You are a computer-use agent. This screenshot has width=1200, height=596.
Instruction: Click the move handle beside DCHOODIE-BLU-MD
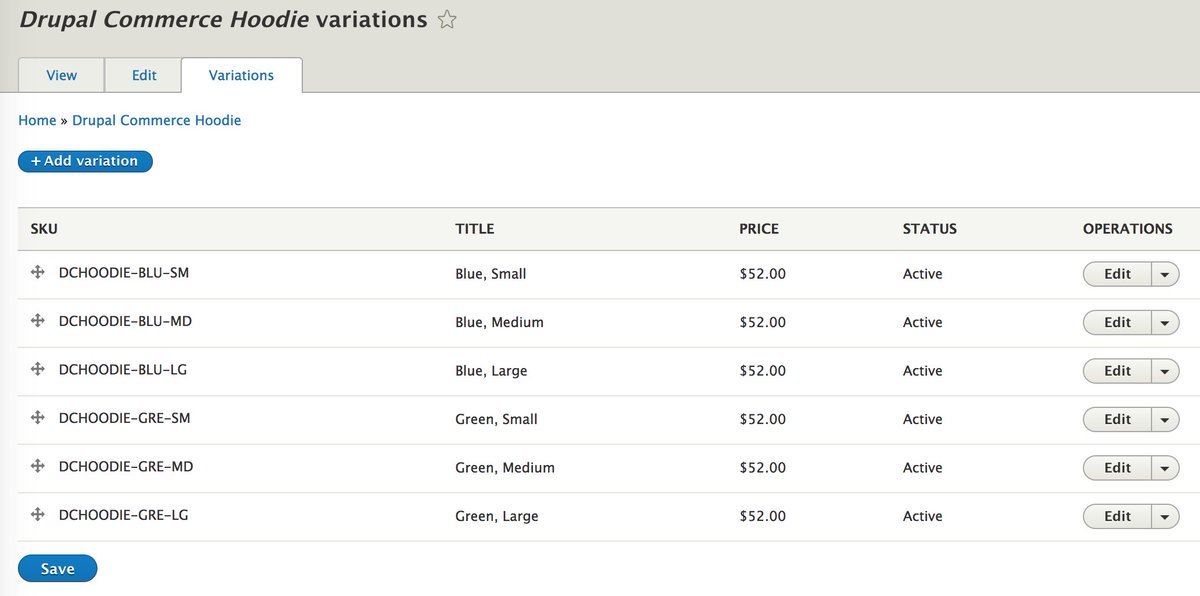pyautogui.click(x=38, y=321)
